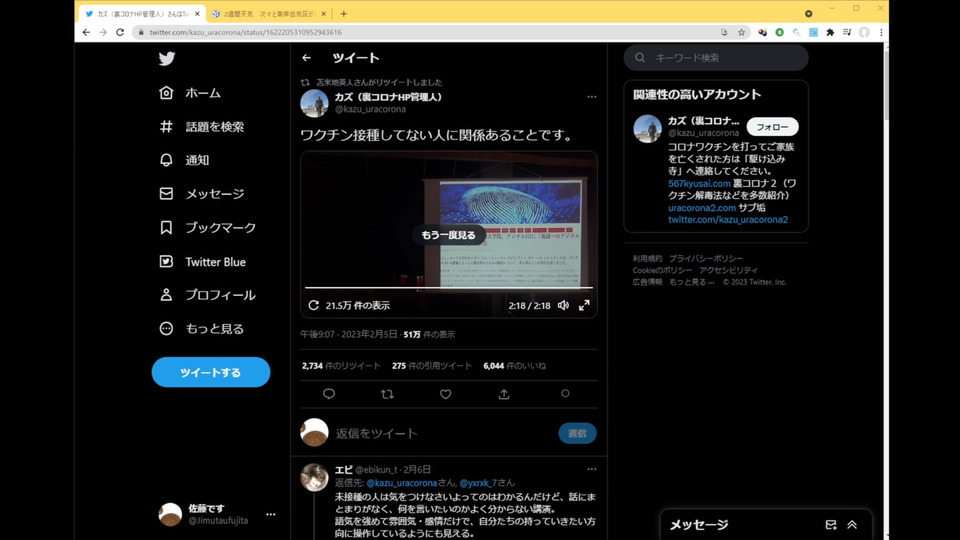Expand もっと見る in the footer
The width and height of the screenshot is (960, 540).
[x=691, y=282]
